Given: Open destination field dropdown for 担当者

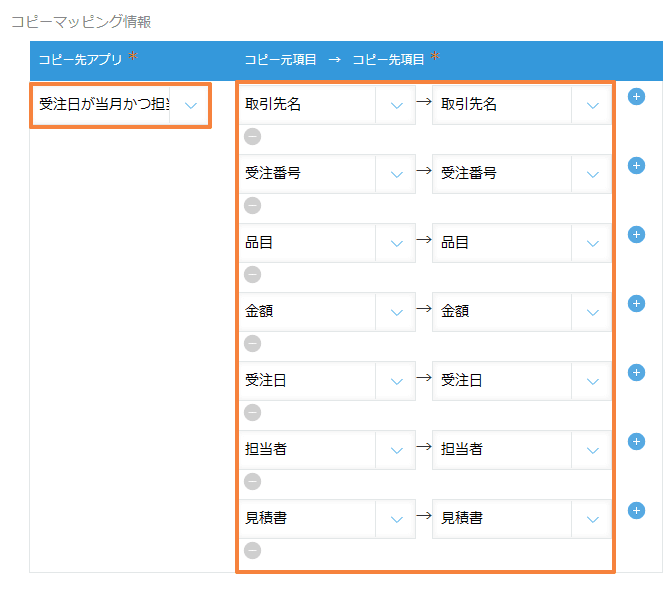Looking at the screenshot, I should coord(522,449).
